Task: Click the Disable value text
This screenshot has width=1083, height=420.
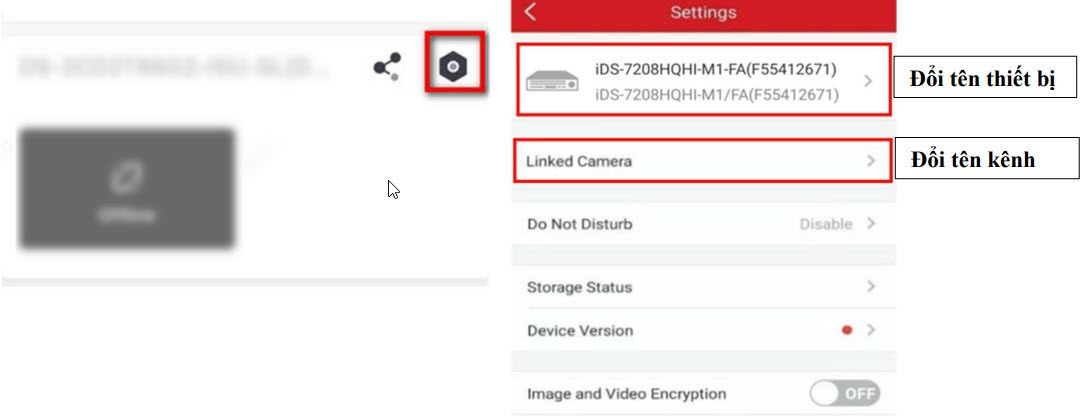Action: coord(825,225)
